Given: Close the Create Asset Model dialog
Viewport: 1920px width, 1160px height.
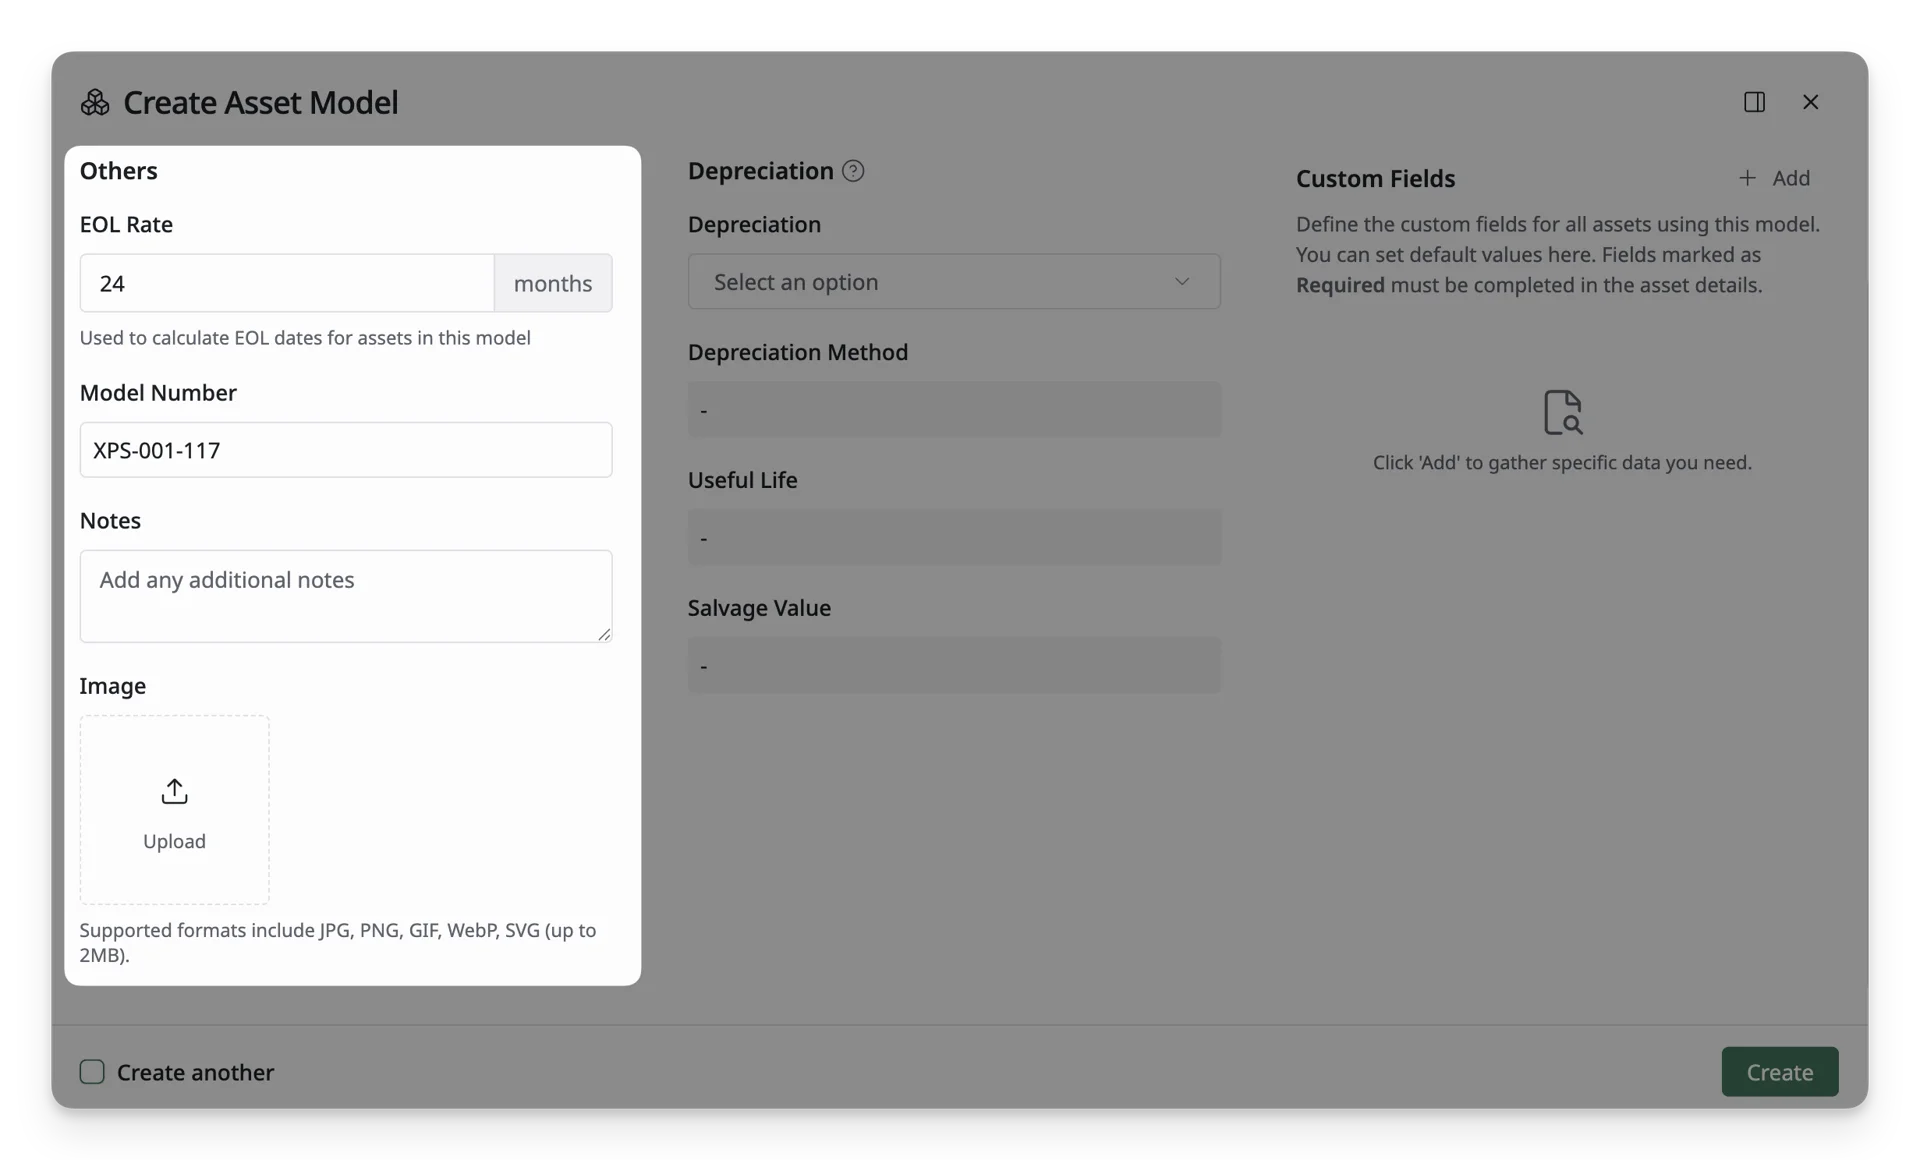Looking at the screenshot, I should 1810,102.
